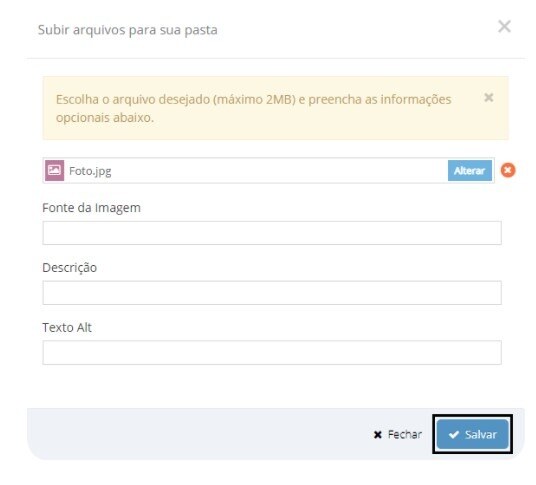Save the upload with the Salvar button
This screenshot has height=485, width=536.
click(x=473, y=434)
